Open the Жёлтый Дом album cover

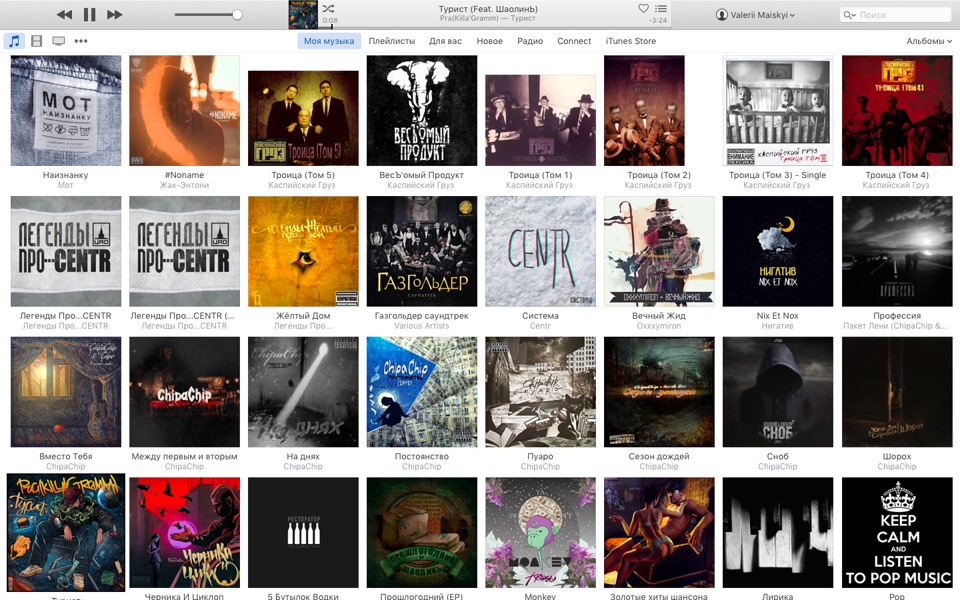[303, 251]
